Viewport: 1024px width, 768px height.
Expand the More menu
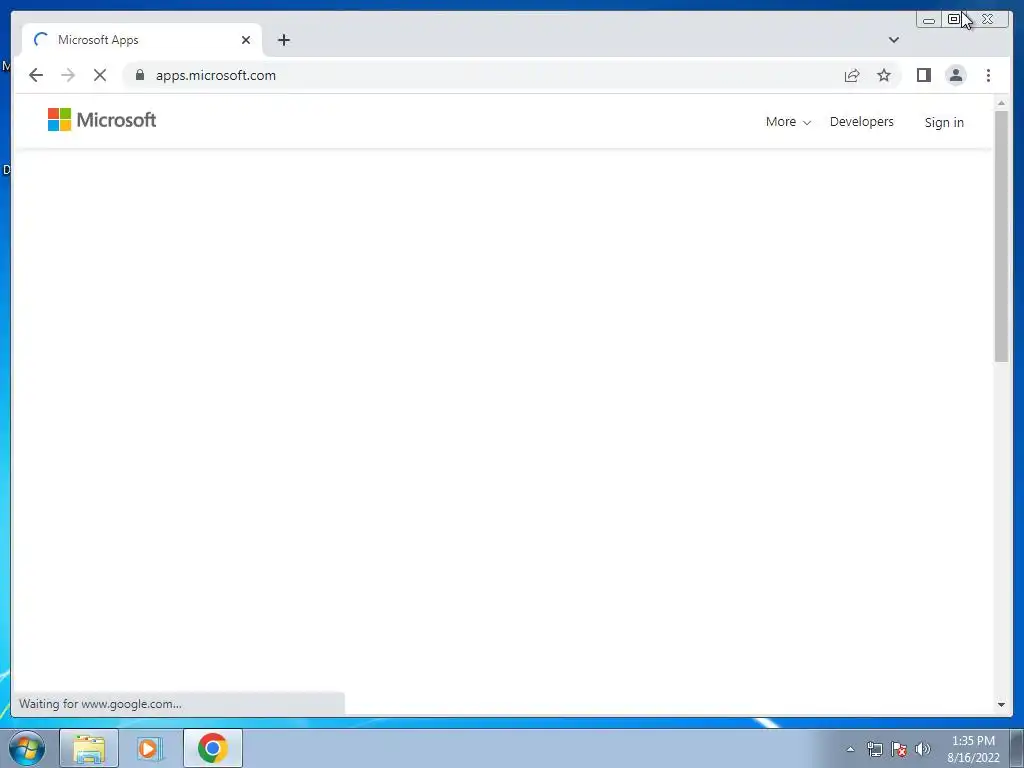[x=788, y=122]
